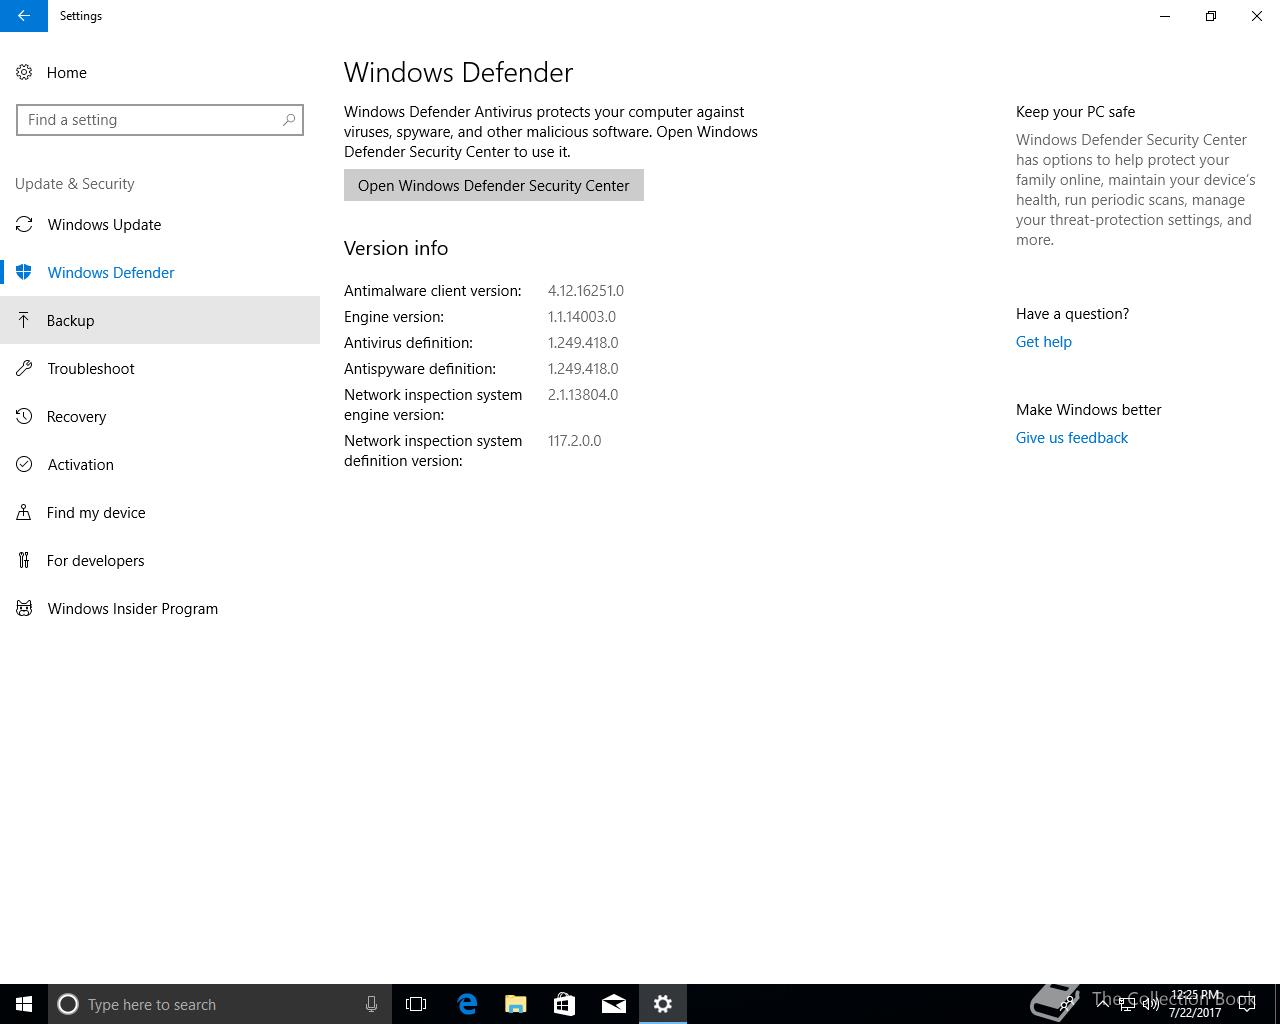Open the clock and date flyout
Image resolution: width=1280 pixels, height=1024 pixels.
coord(1196,1004)
